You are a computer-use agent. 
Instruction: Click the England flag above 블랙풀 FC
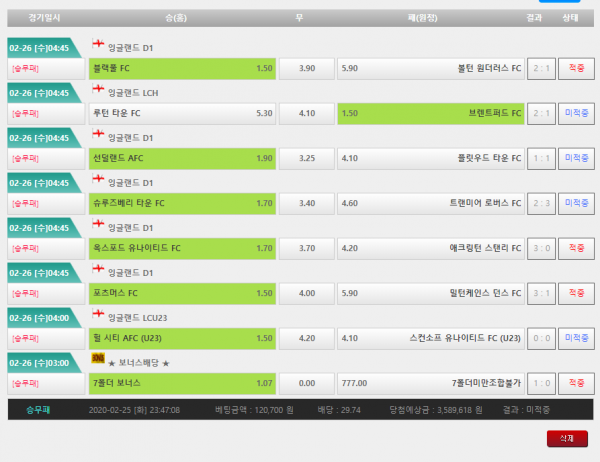97,46
